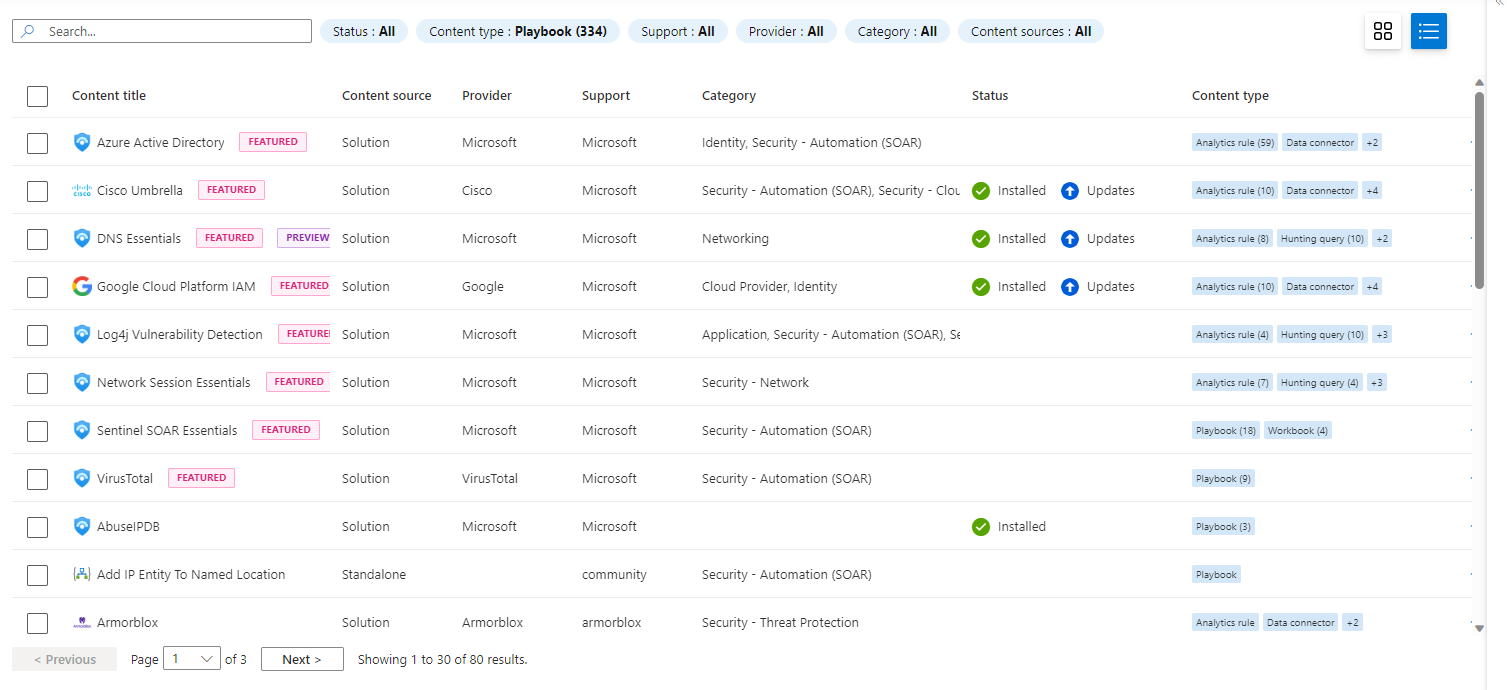Image resolution: width=1507 pixels, height=690 pixels.
Task: Expand Cisco Umbrella's +4 content types
Action: (x=1372, y=191)
